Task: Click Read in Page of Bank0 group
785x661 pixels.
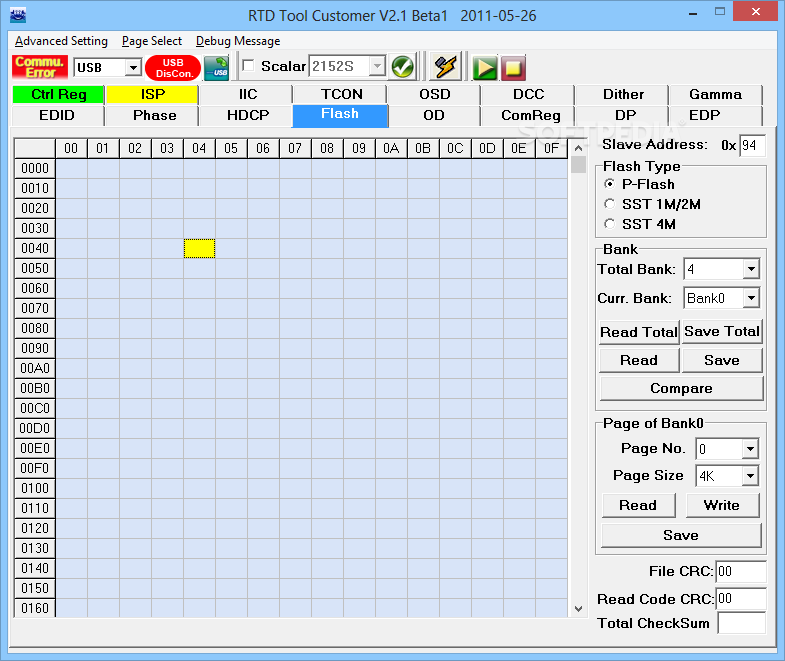Action: [638, 505]
